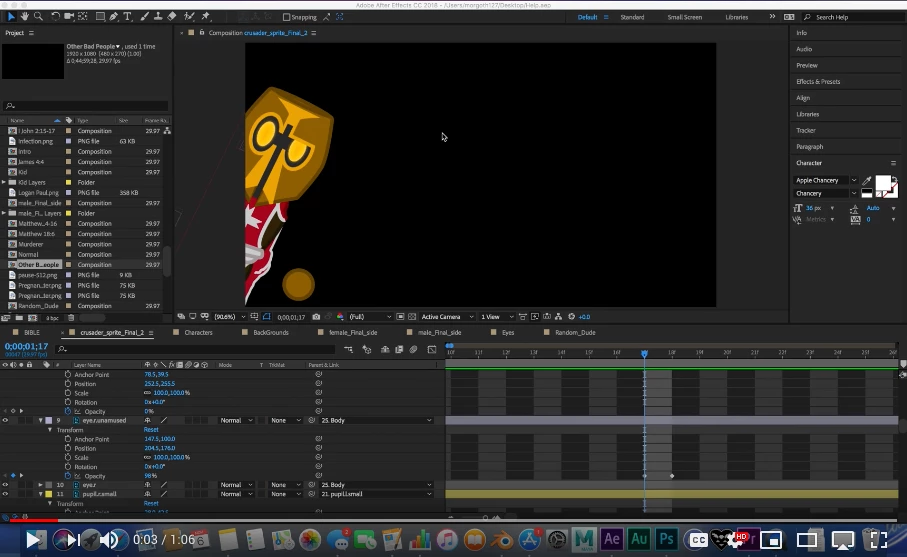
Task: Switch to the female_Final_side timeline tab
Action: tap(353, 333)
